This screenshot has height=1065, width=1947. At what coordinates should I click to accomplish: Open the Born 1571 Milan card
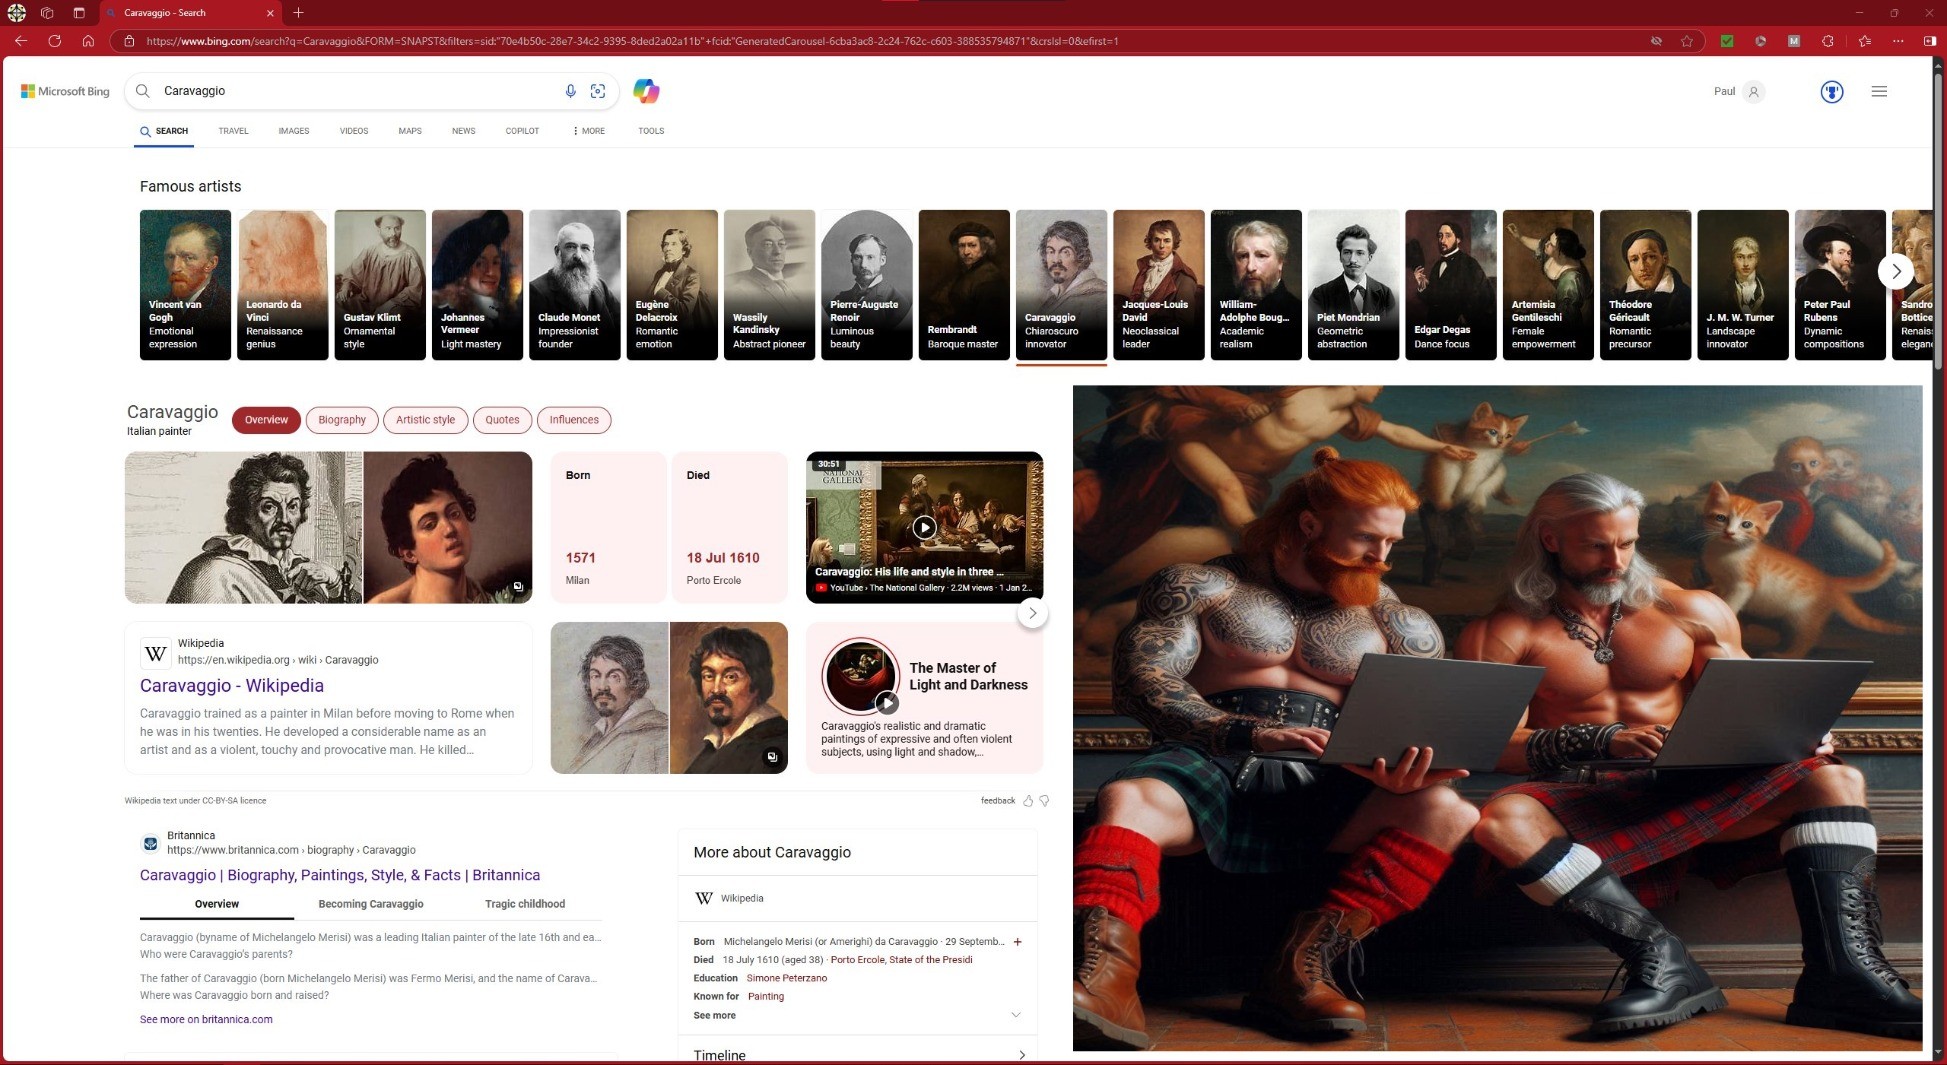coord(608,527)
